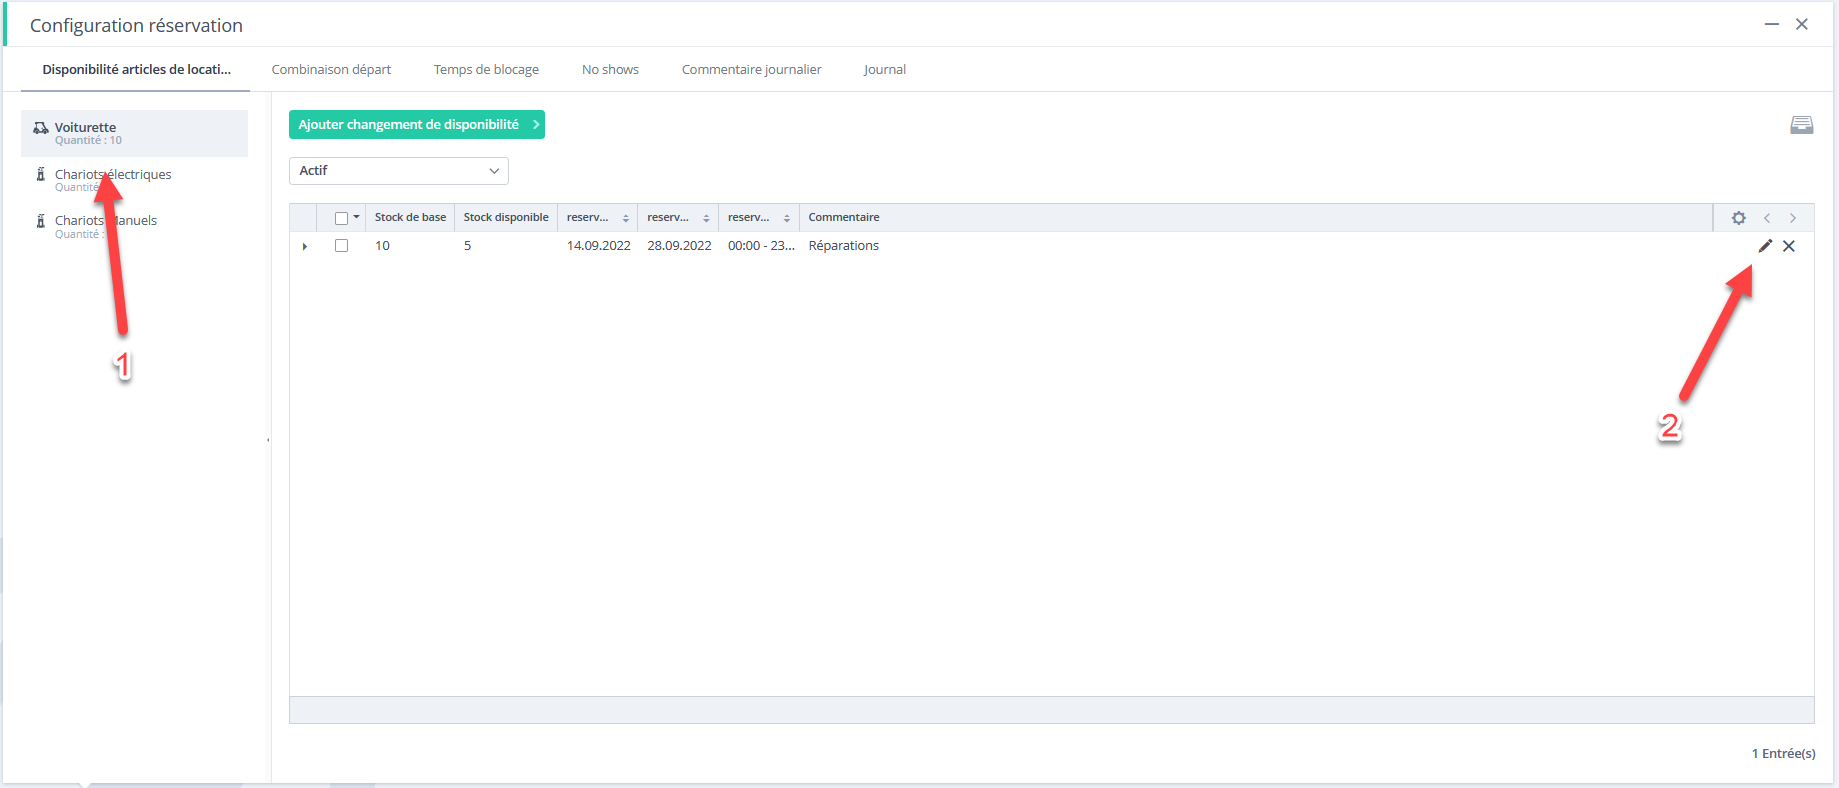Screen dimensions: 1839x788
Task: Click the 00:00 - 23... time cell
Action: 761,246
